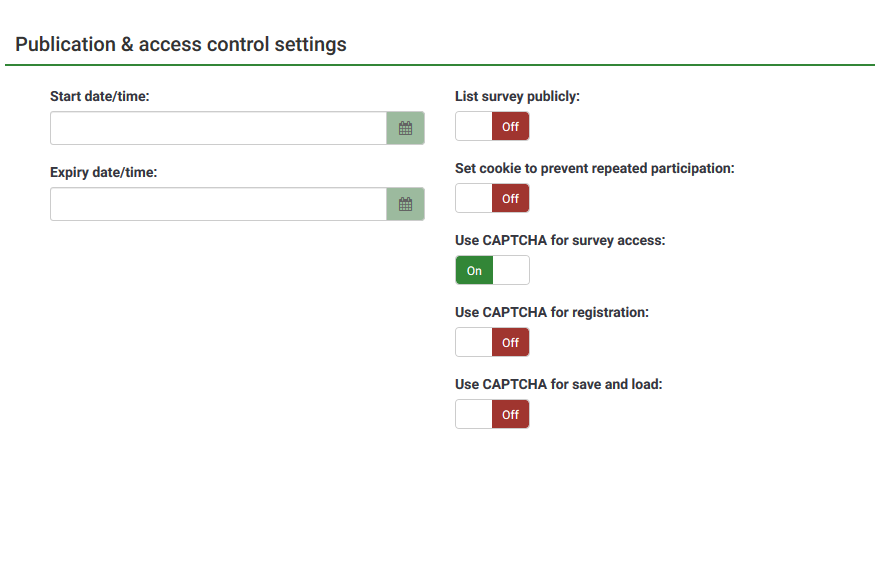Viewport: 880px width, 577px height.
Task: Click red Off half of List survey publicly
Action: [510, 127]
